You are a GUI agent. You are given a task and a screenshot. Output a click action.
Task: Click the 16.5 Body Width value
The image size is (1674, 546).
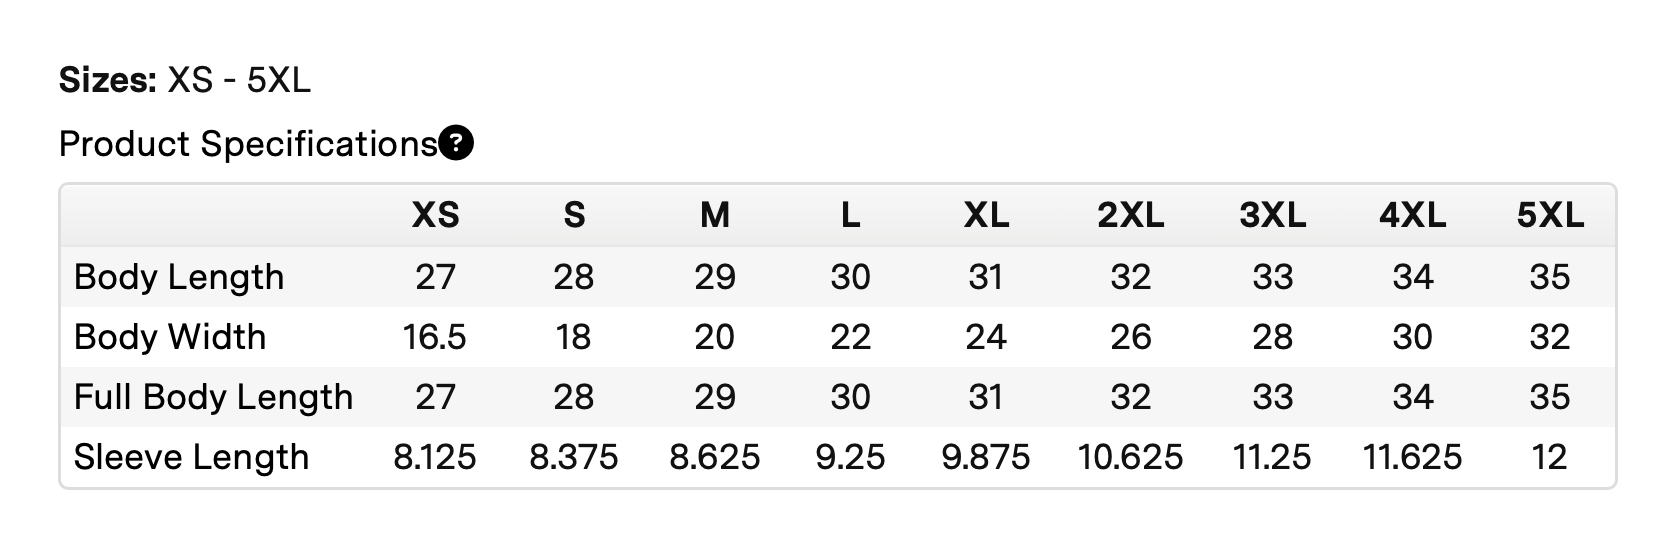click(x=435, y=337)
